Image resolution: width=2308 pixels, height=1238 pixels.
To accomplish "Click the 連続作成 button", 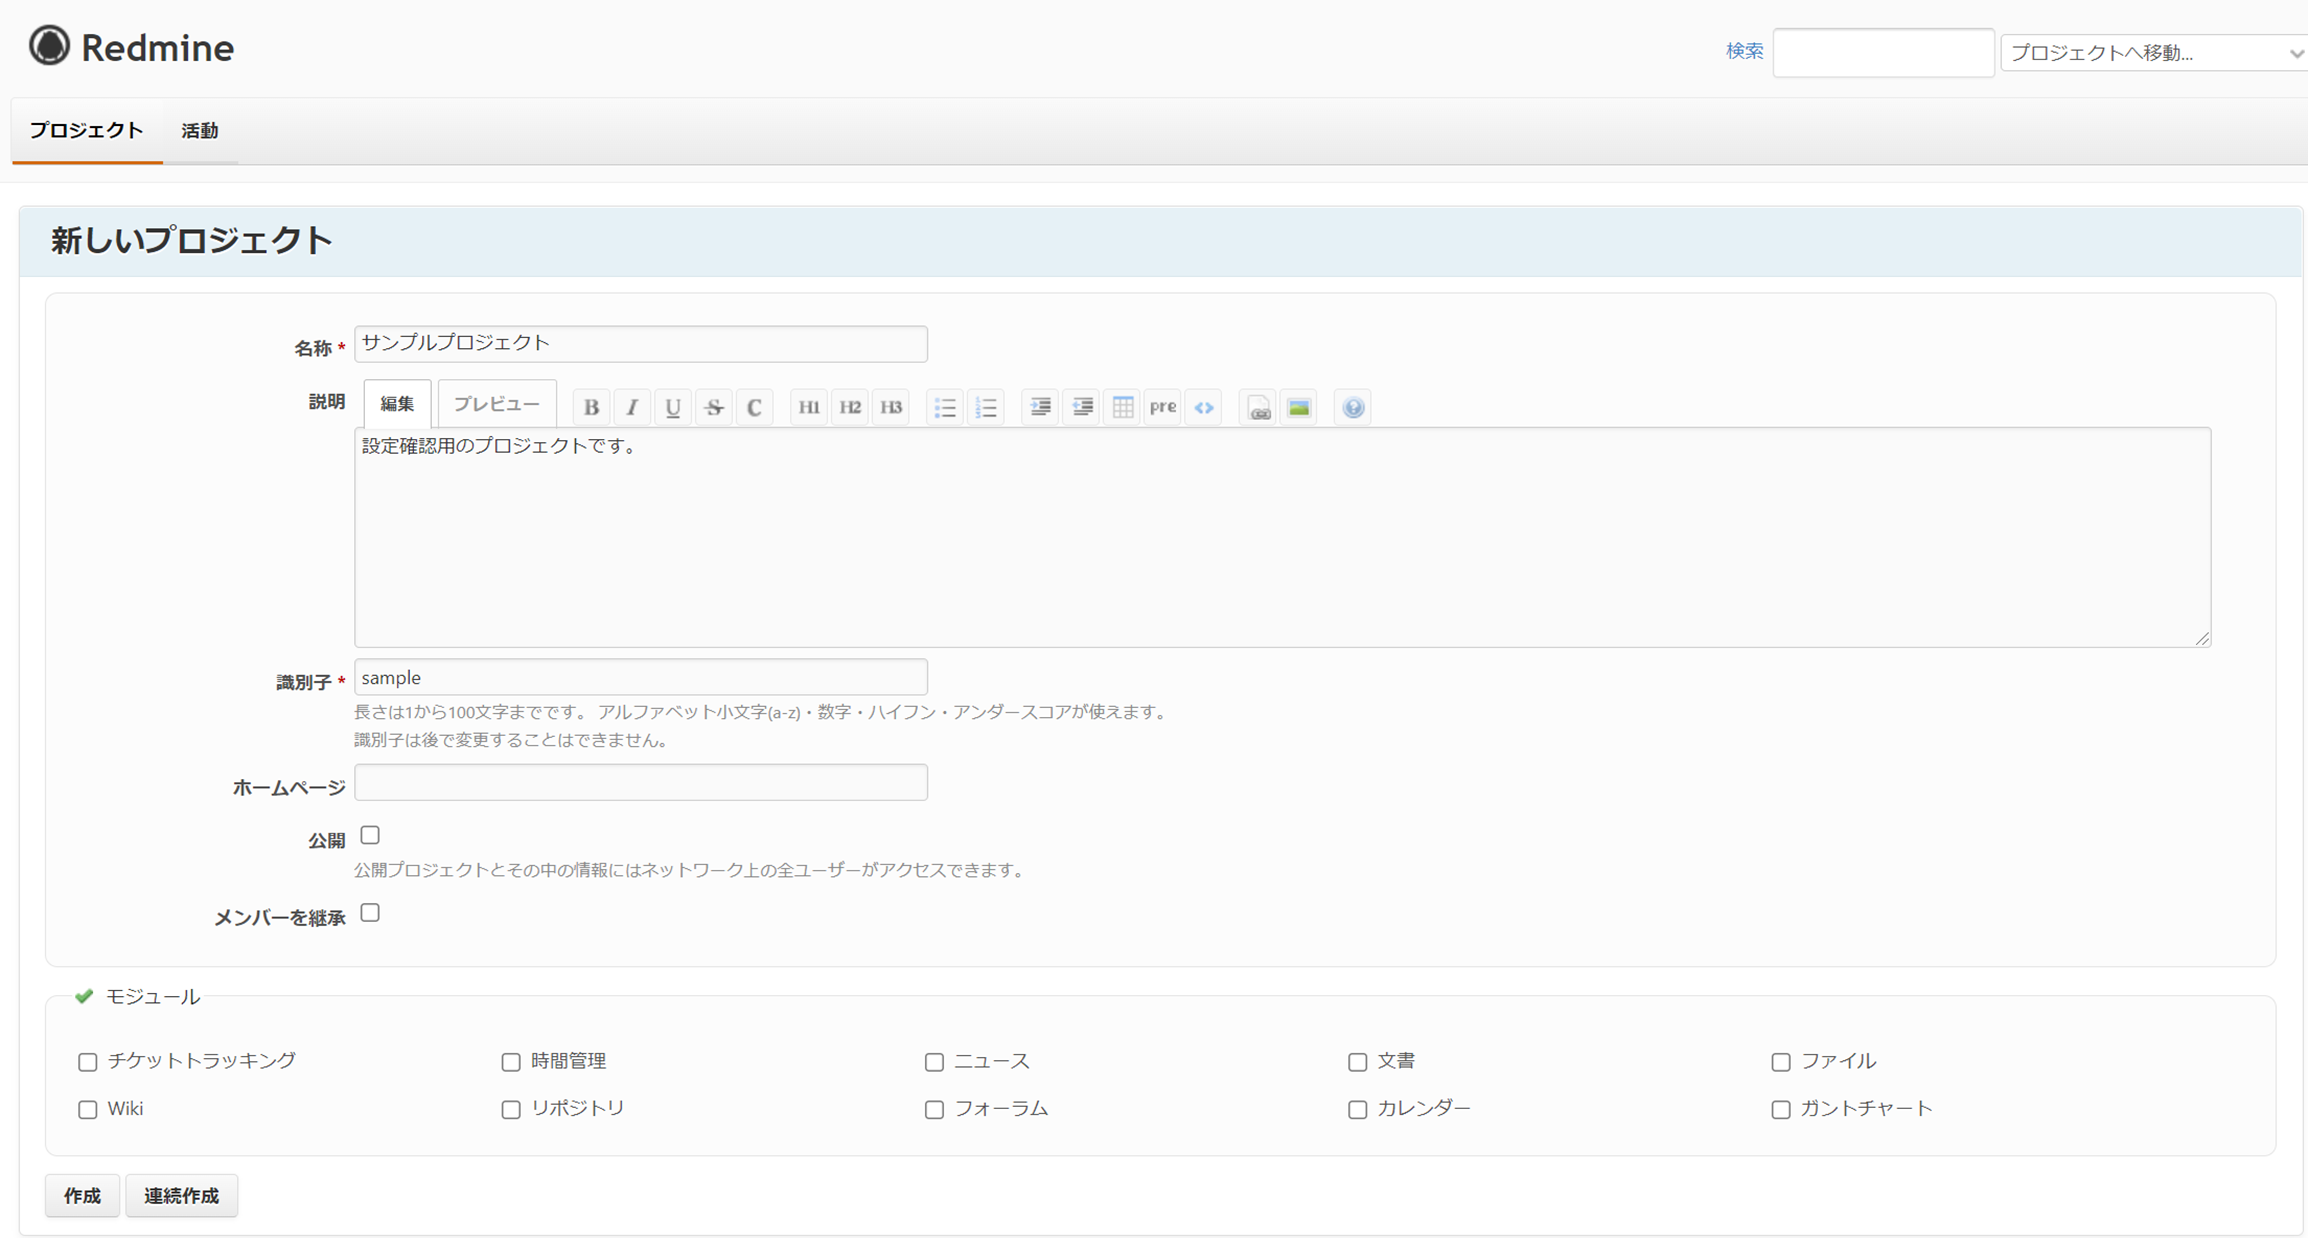I will coord(181,1196).
